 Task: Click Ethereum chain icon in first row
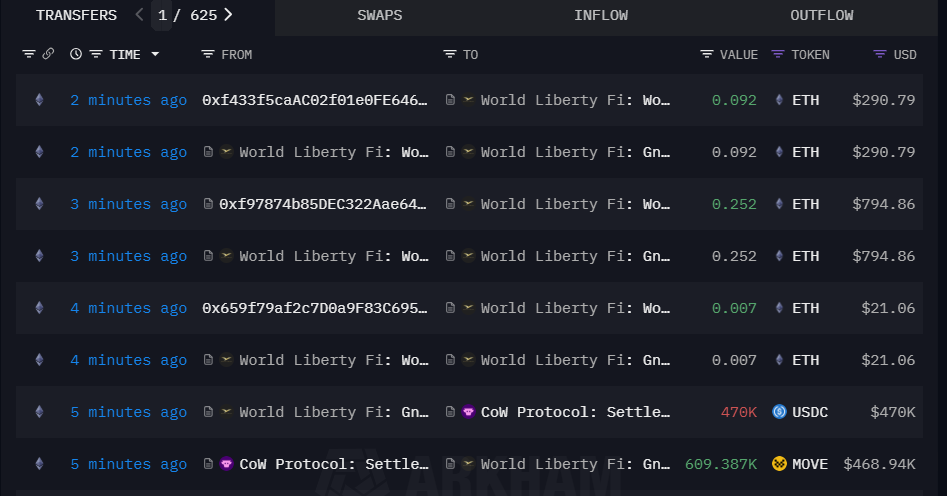[x=40, y=100]
